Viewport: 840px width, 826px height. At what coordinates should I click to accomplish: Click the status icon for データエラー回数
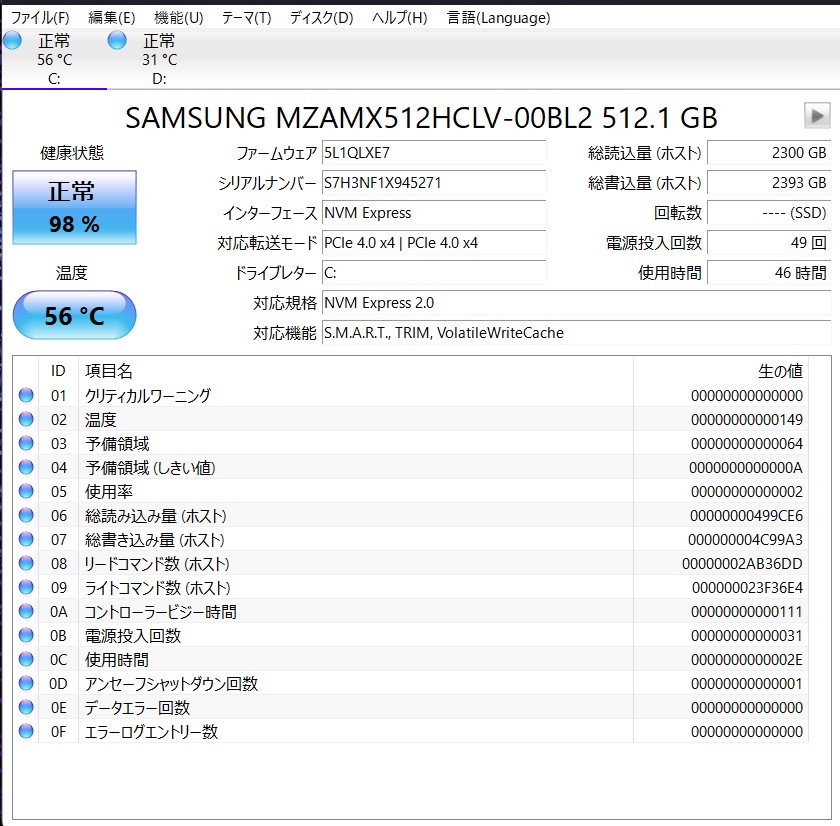click(x=26, y=707)
